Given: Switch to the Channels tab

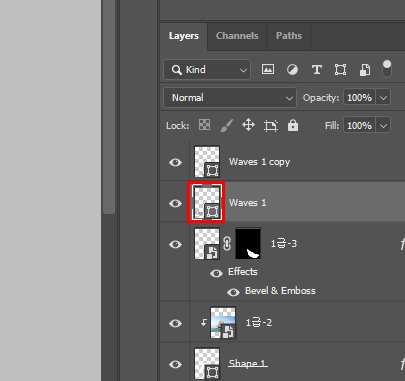Looking at the screenshot, I should pos(237,36).
